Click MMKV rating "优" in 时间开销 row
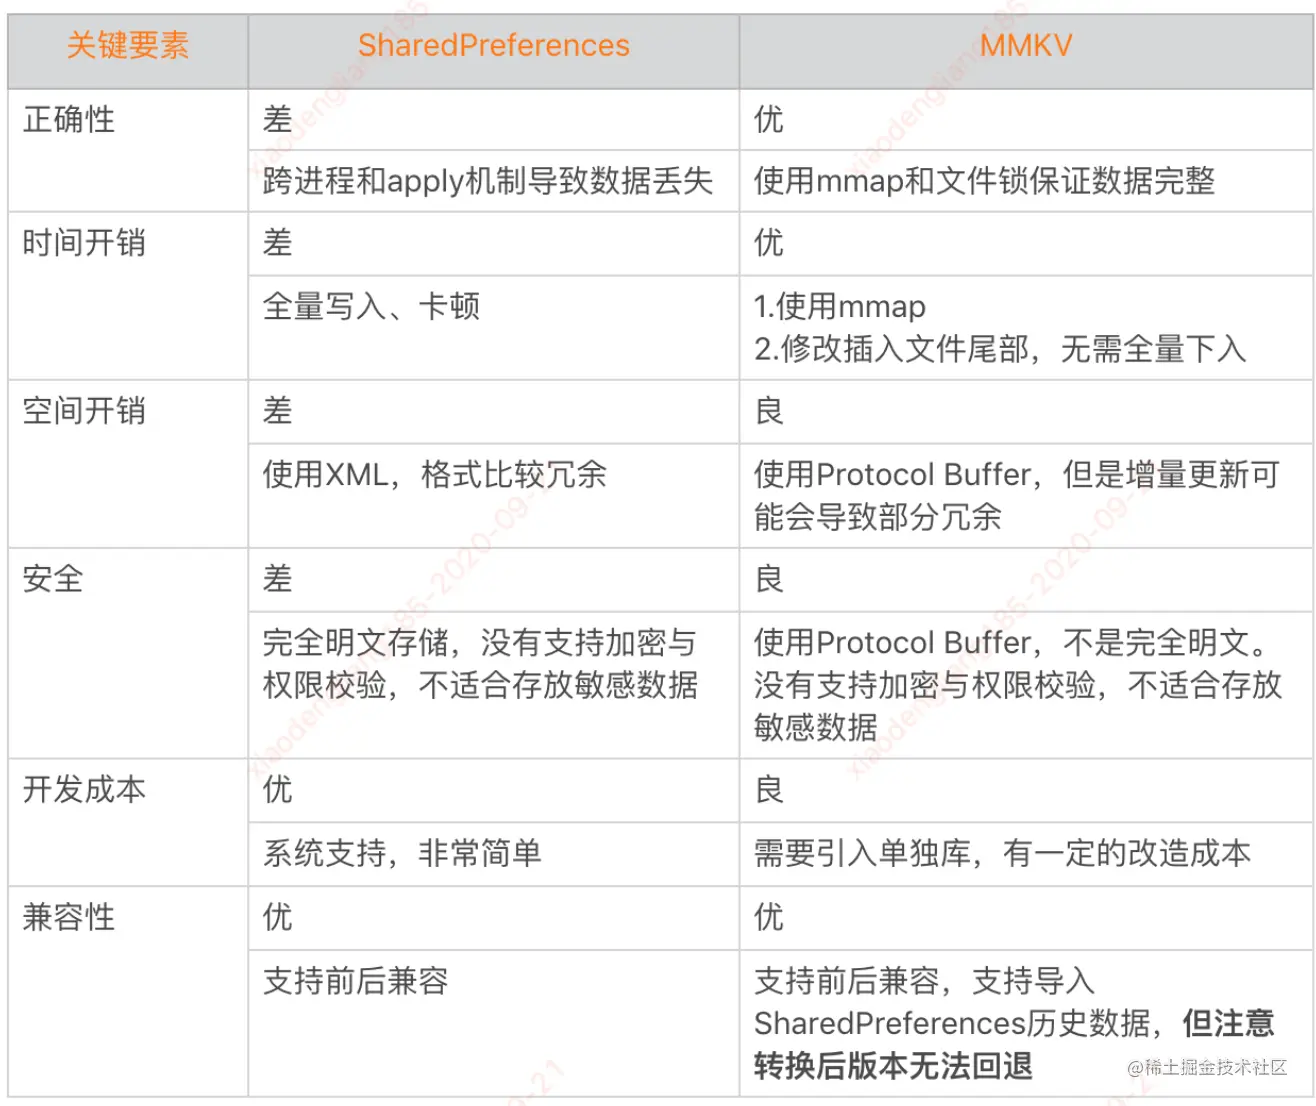This screenshot has height=1106, width=1316. pyautogui.click(x=1025, y=243)
